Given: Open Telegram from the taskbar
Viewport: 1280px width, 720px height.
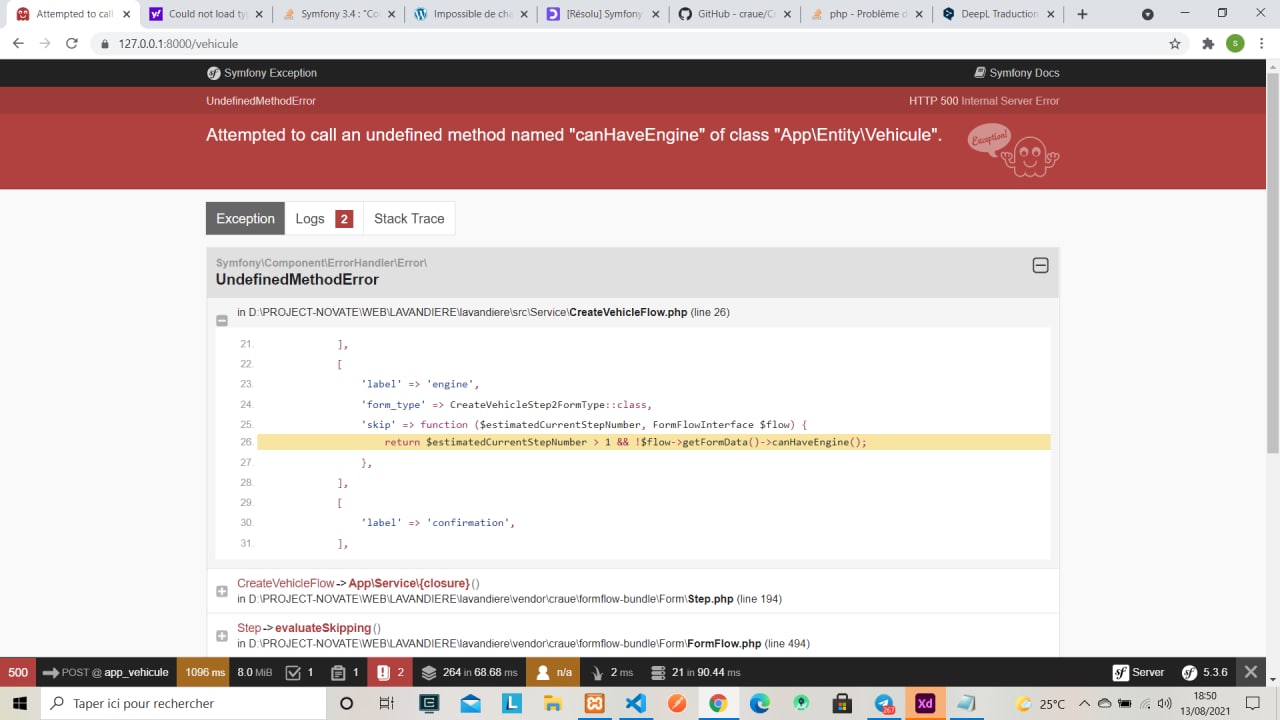Looking at the screenshot, I should point(884,703).
